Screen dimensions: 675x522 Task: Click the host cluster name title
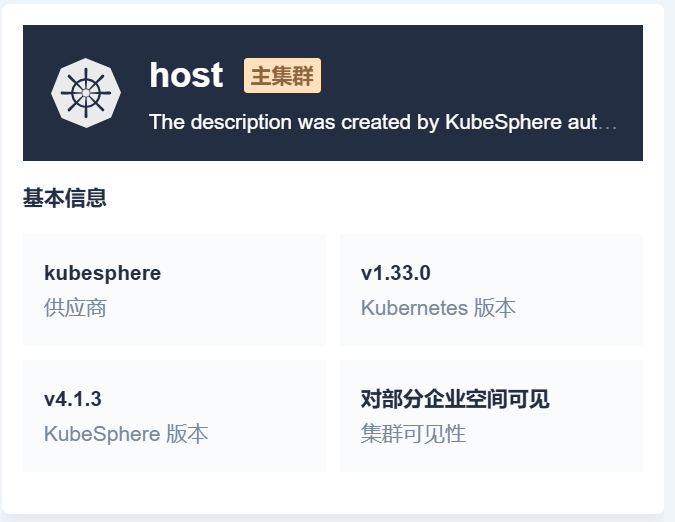[186, 75]
